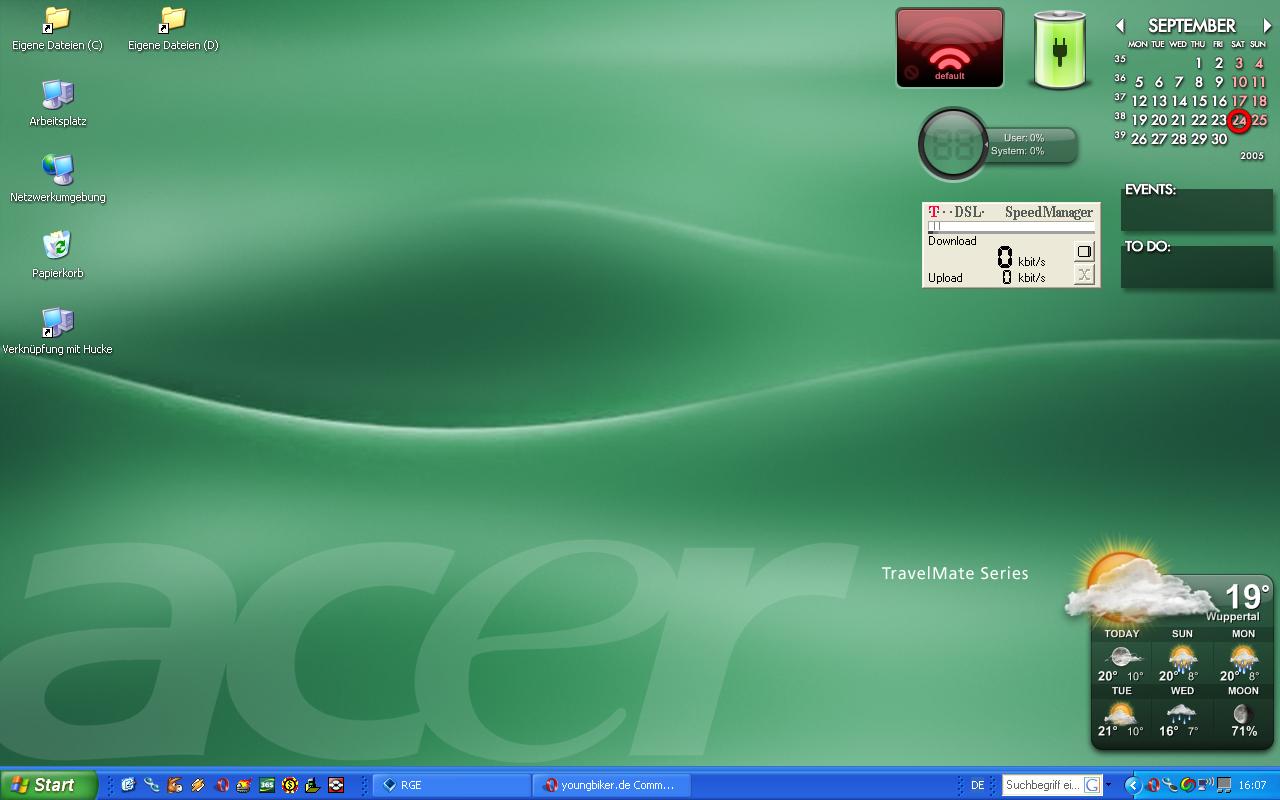The height and width of the screenshot is (800, 1280).
Task: Click the green 365 quick launch icon
Action: click(267, 785)
